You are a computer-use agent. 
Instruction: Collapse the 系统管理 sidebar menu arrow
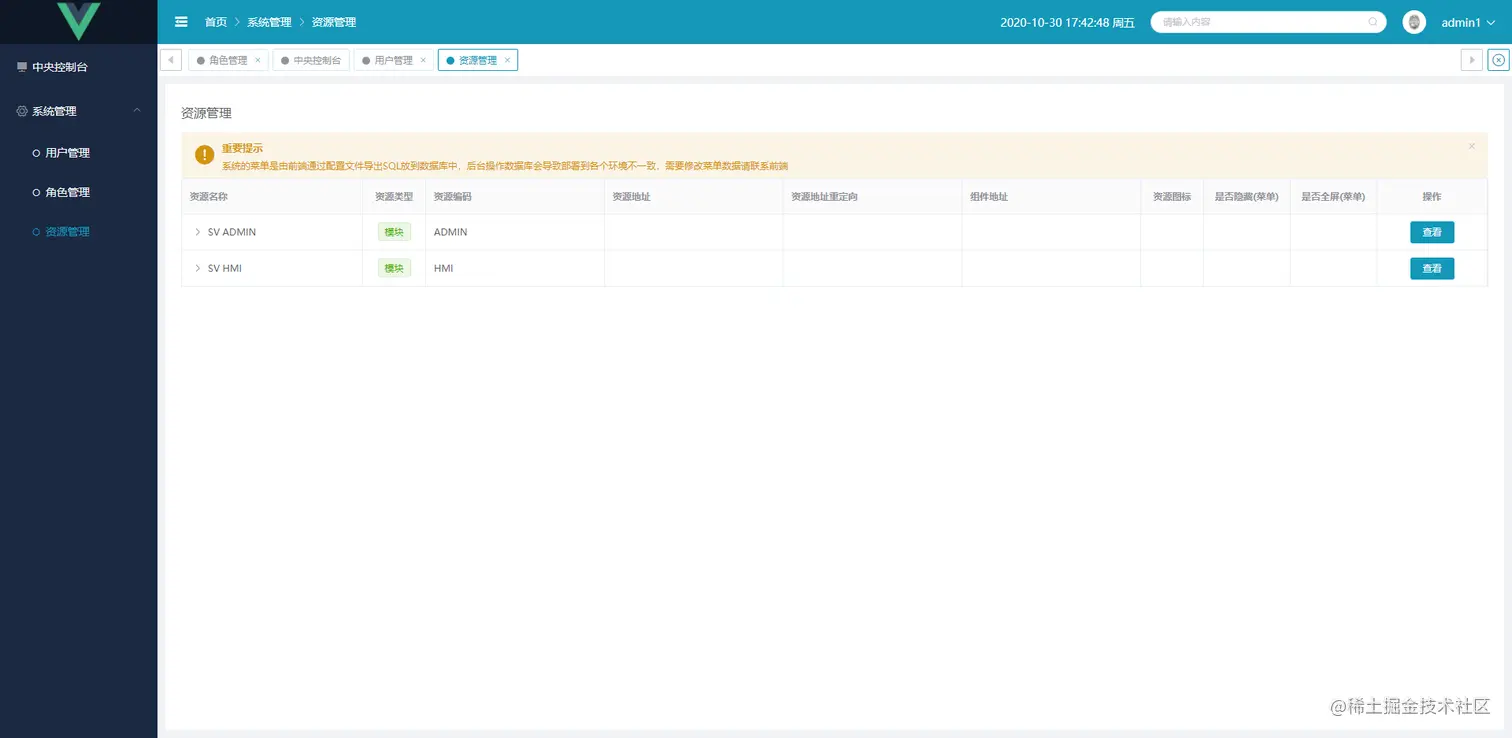[x=137, y=111]
